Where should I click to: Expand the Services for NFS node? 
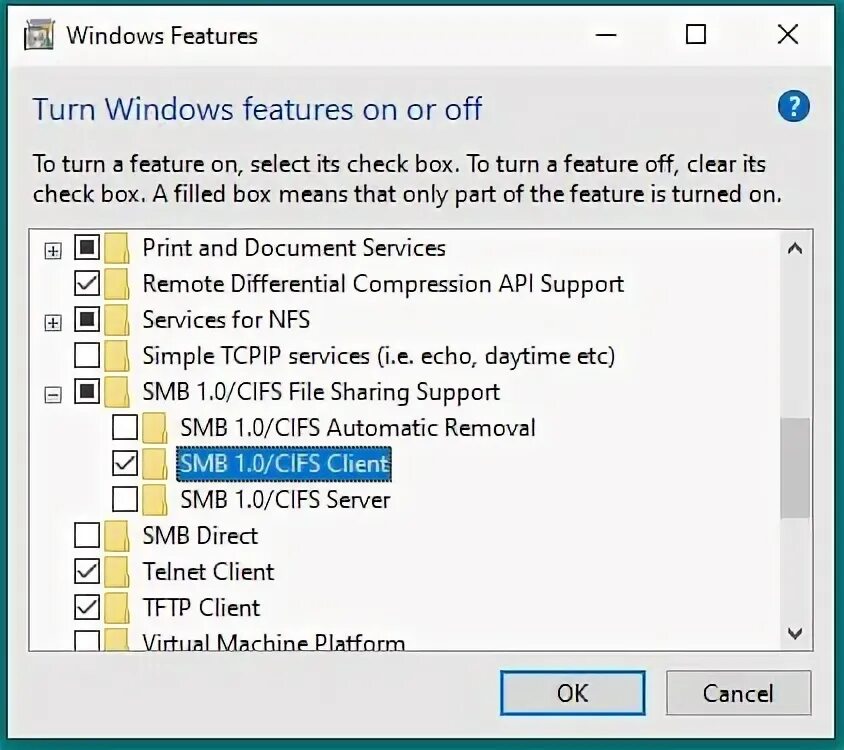(x=53, y=323)
